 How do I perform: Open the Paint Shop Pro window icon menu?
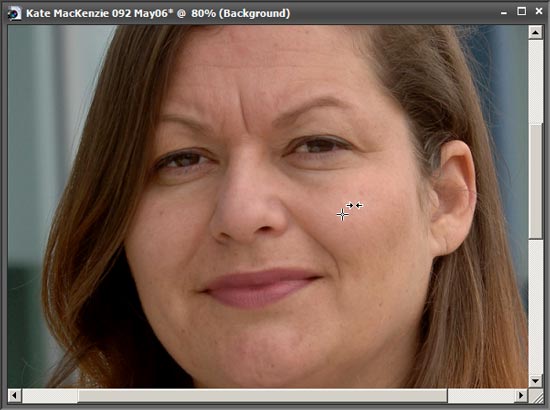[14, 14]
